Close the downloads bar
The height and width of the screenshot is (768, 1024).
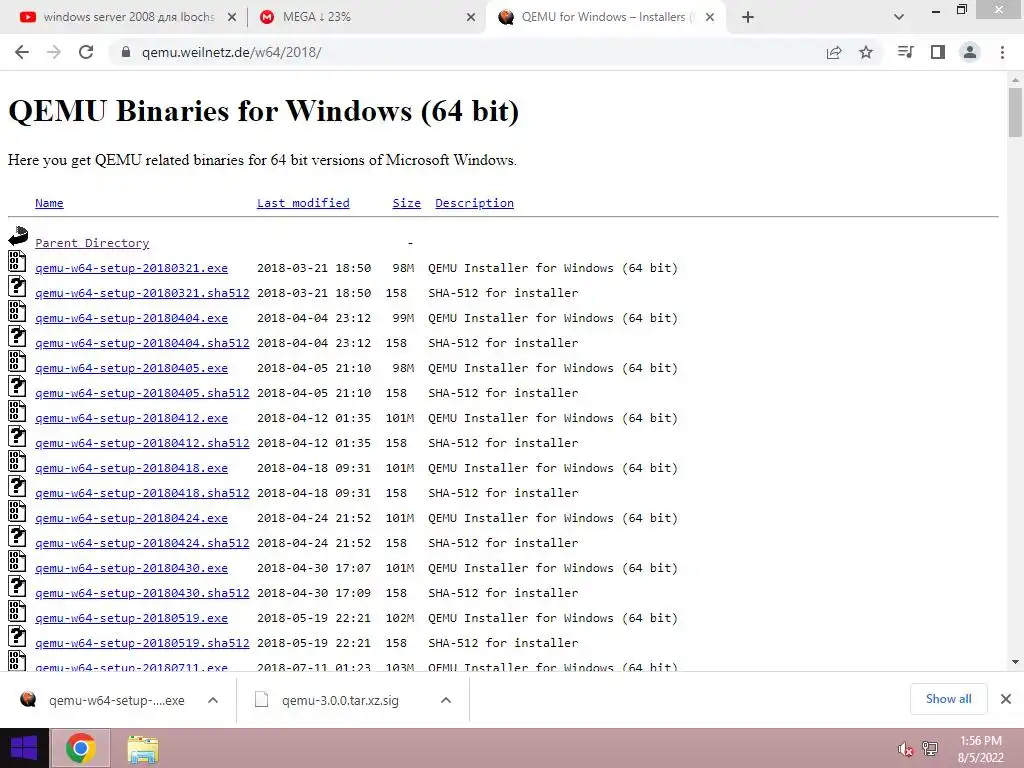pyautogui.click(x=1006, y=699)
